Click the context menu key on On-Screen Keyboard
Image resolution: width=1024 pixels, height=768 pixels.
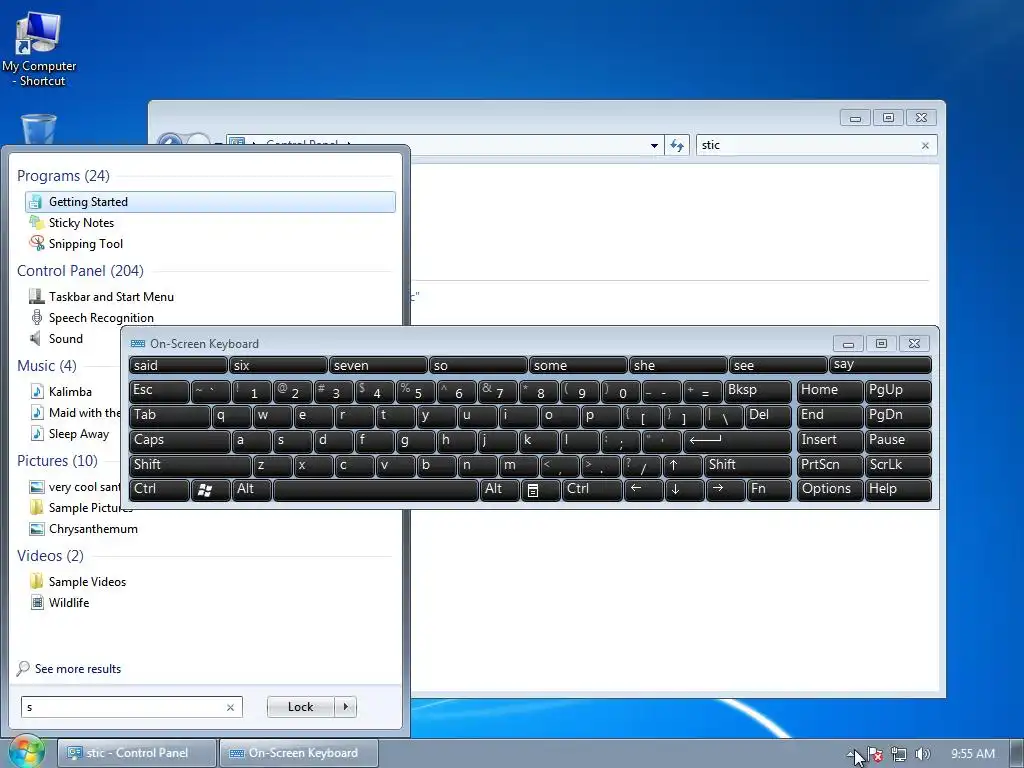tap(540, 490)
